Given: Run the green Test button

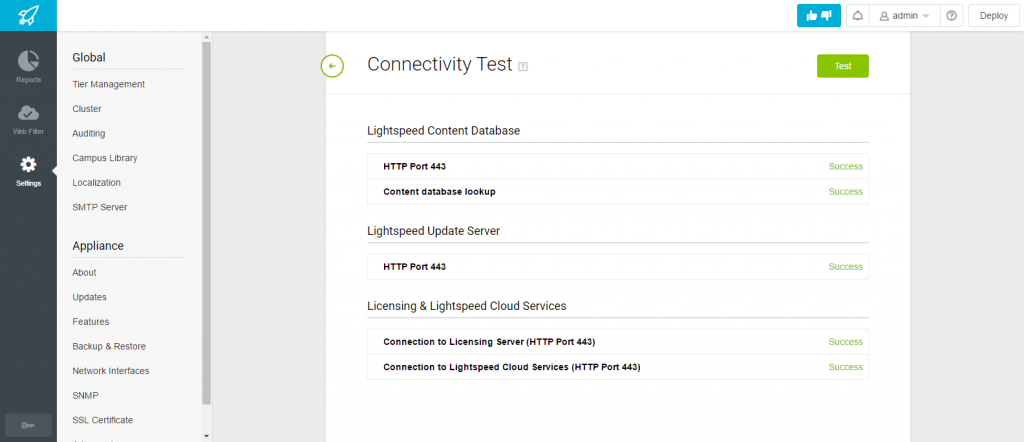Looking at the screenshot, I should click(x=842, y=66).
